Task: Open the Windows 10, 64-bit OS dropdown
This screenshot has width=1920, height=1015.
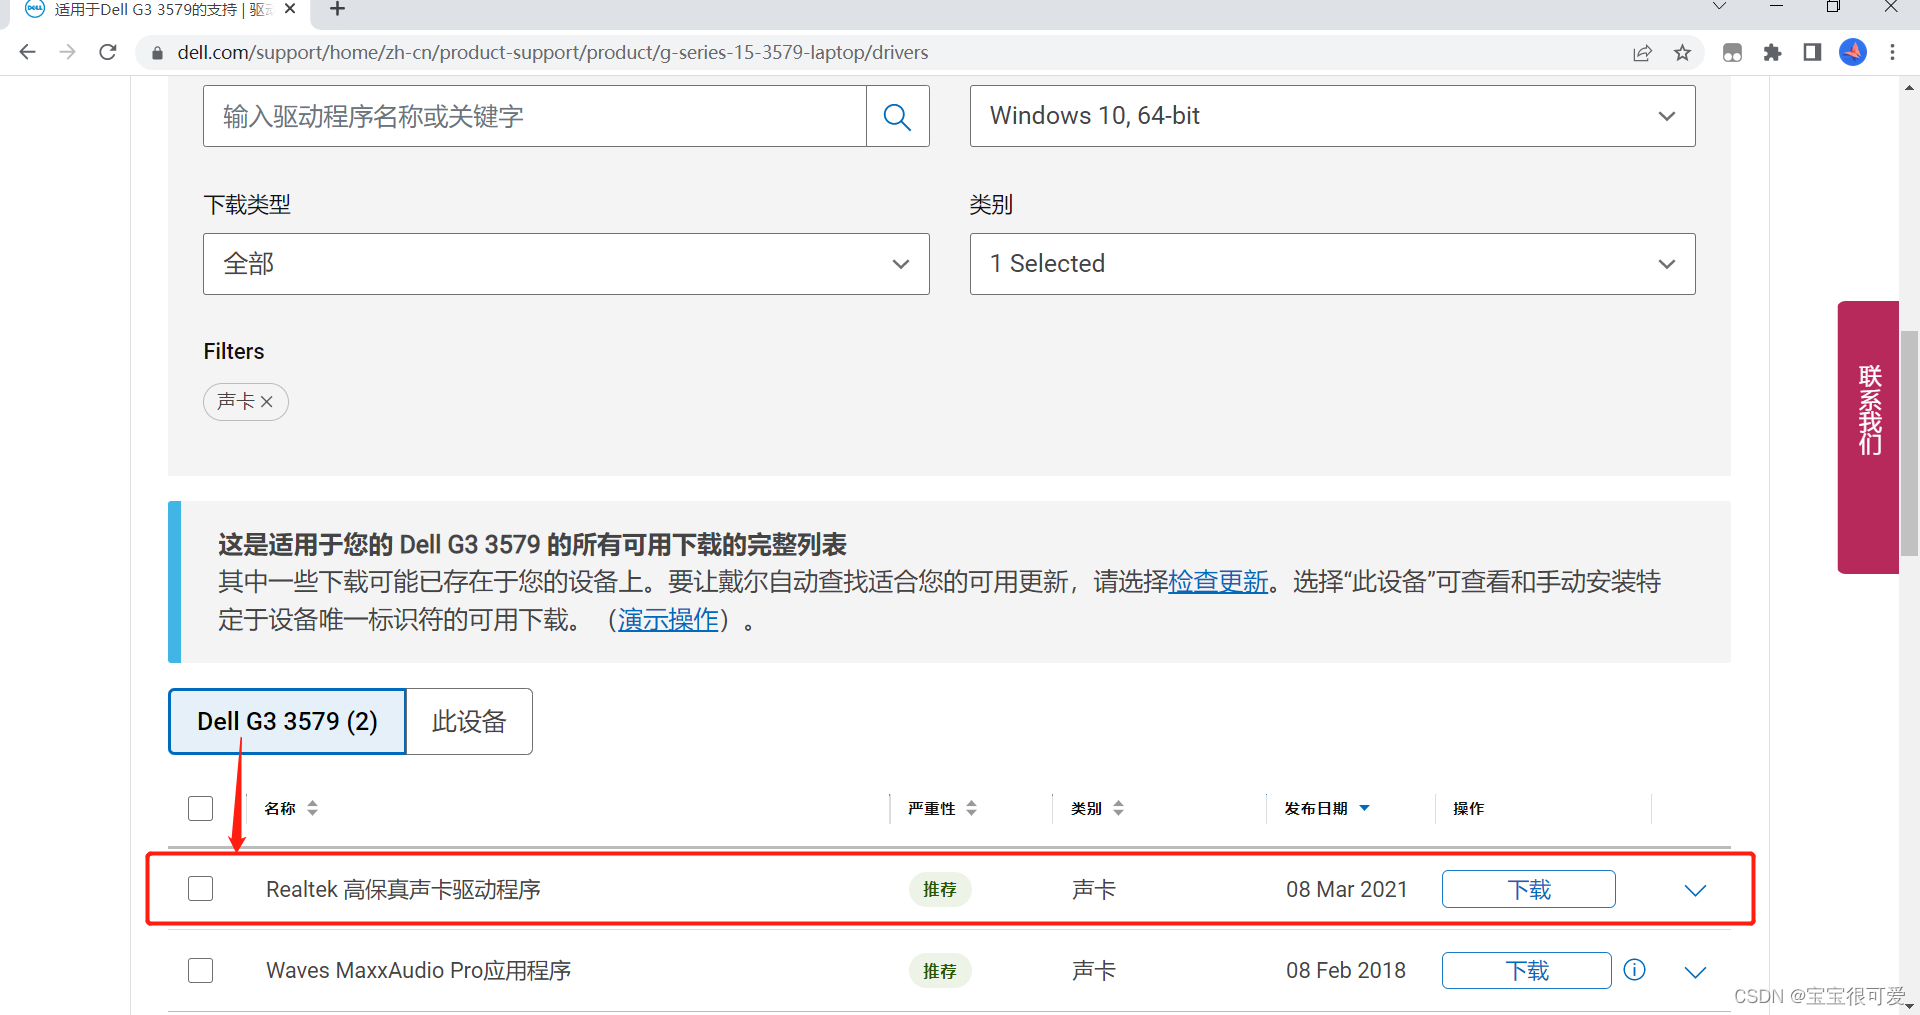Action: click(x=1332, y=116)
